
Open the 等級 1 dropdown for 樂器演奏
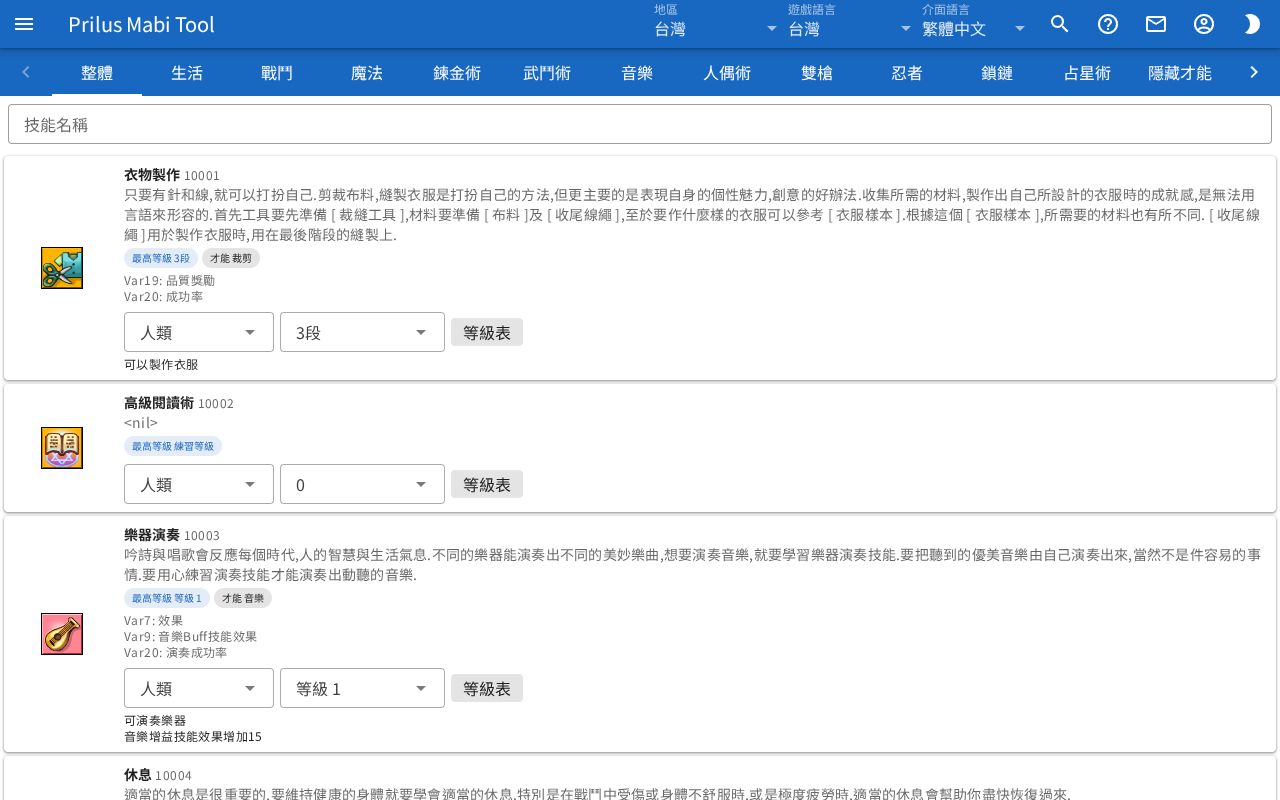tap(362, 688)
